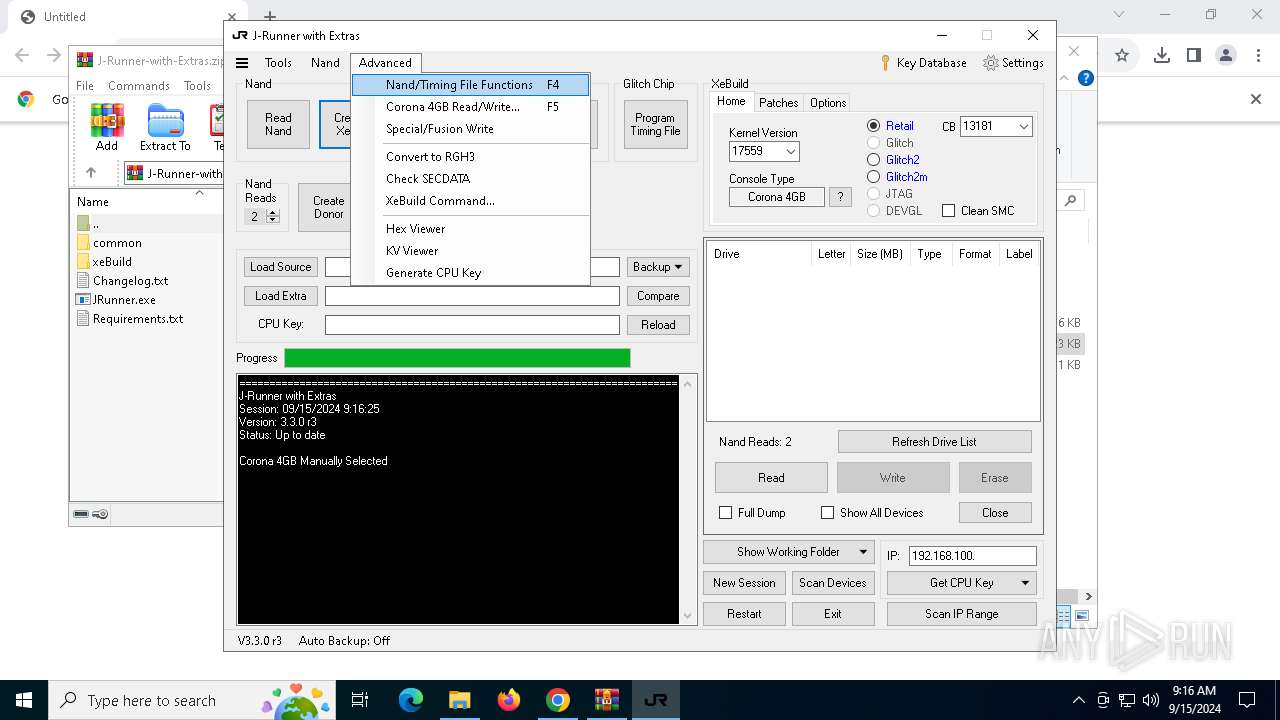This screenshot has height=720, width=1280.
Task: Click the Corona 4GB console type button
Action: (x=777, y=197)
